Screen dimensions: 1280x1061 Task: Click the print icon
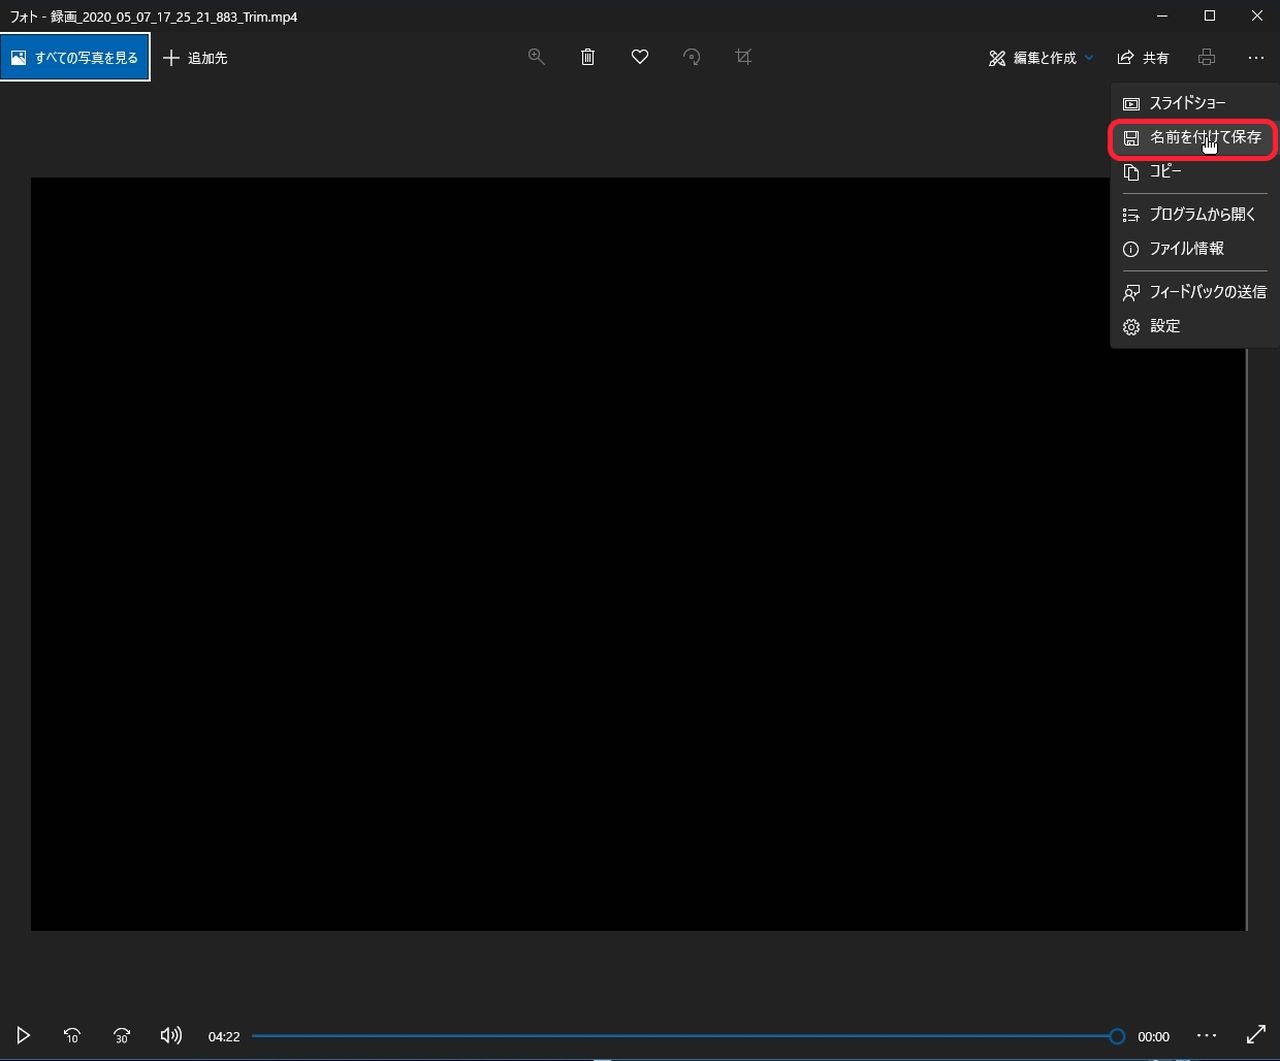(1206, 57)
